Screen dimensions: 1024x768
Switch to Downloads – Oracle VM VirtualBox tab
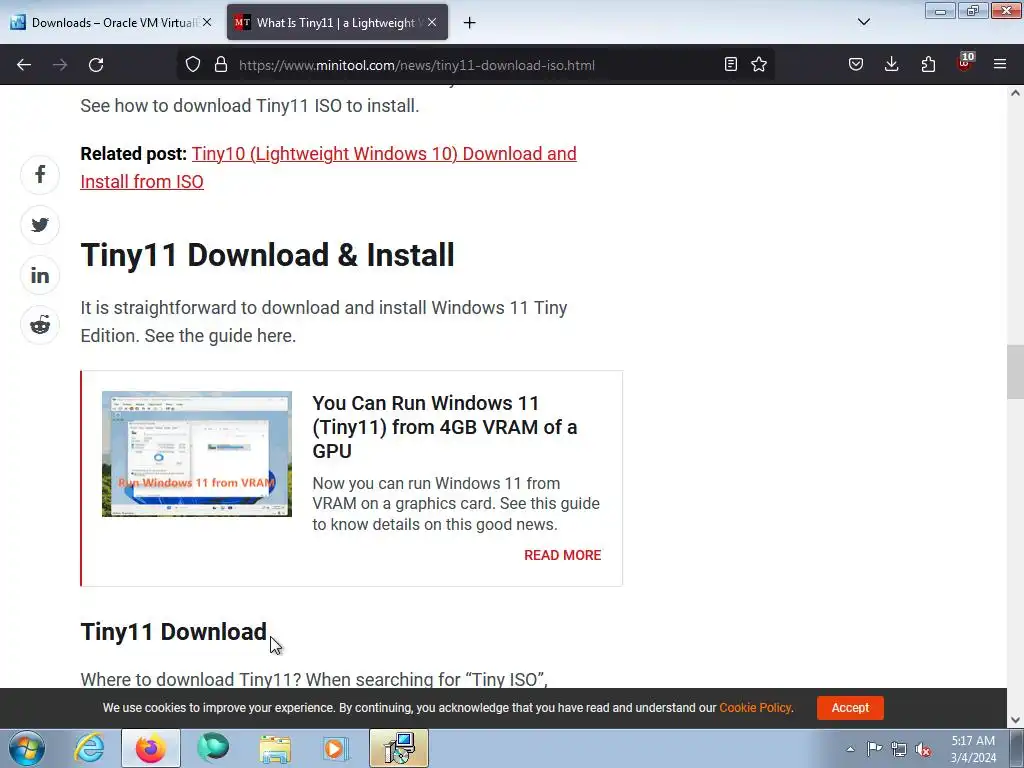pyautogui.click(x=104, y=23)
